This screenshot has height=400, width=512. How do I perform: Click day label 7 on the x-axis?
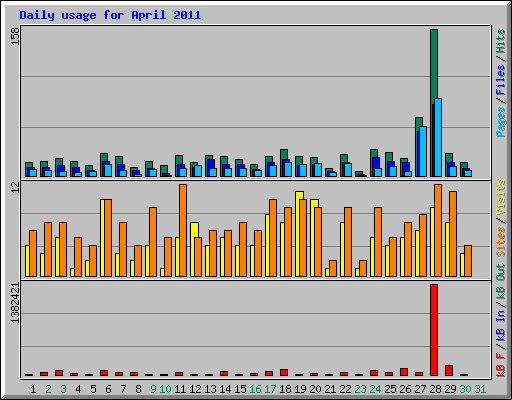(x=123, y=389)
